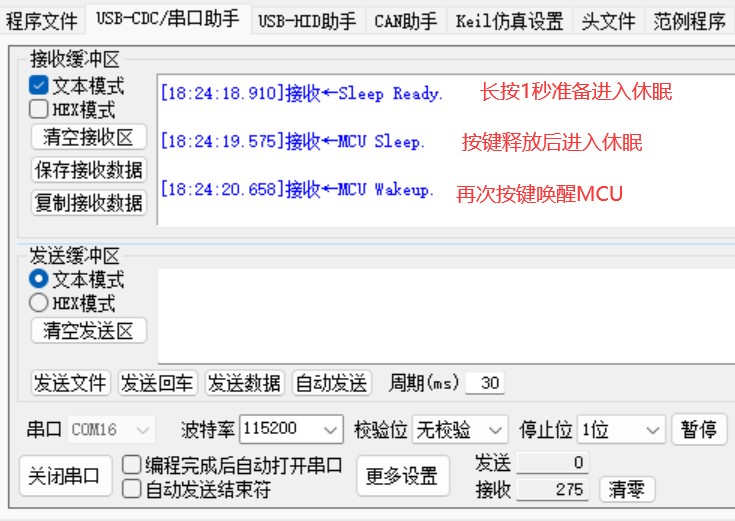Click 复制接收数据 button
735x521 pixels.
pyautogui.click(x=89, y=203)
